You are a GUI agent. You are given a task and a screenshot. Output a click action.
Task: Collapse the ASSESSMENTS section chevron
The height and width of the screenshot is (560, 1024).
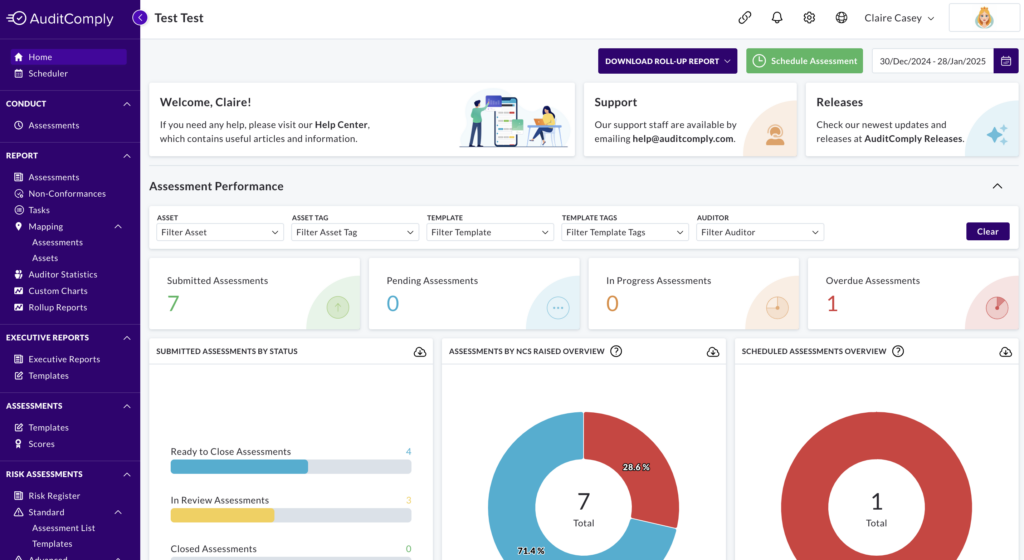pos(127,406)
